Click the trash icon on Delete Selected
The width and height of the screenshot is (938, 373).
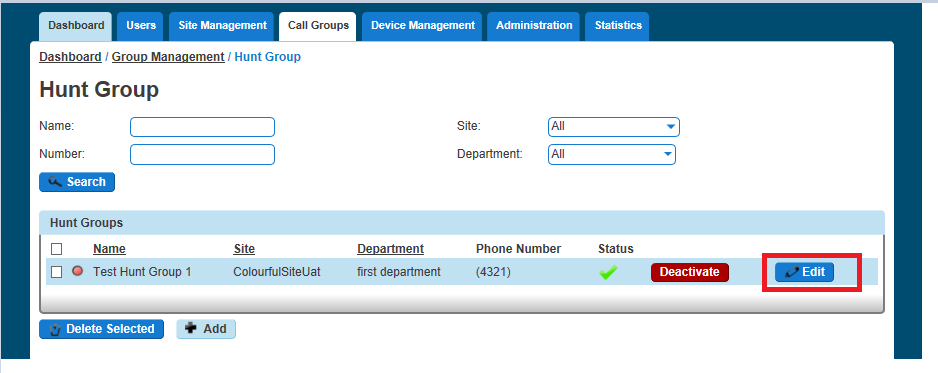[x=55, y=329]
